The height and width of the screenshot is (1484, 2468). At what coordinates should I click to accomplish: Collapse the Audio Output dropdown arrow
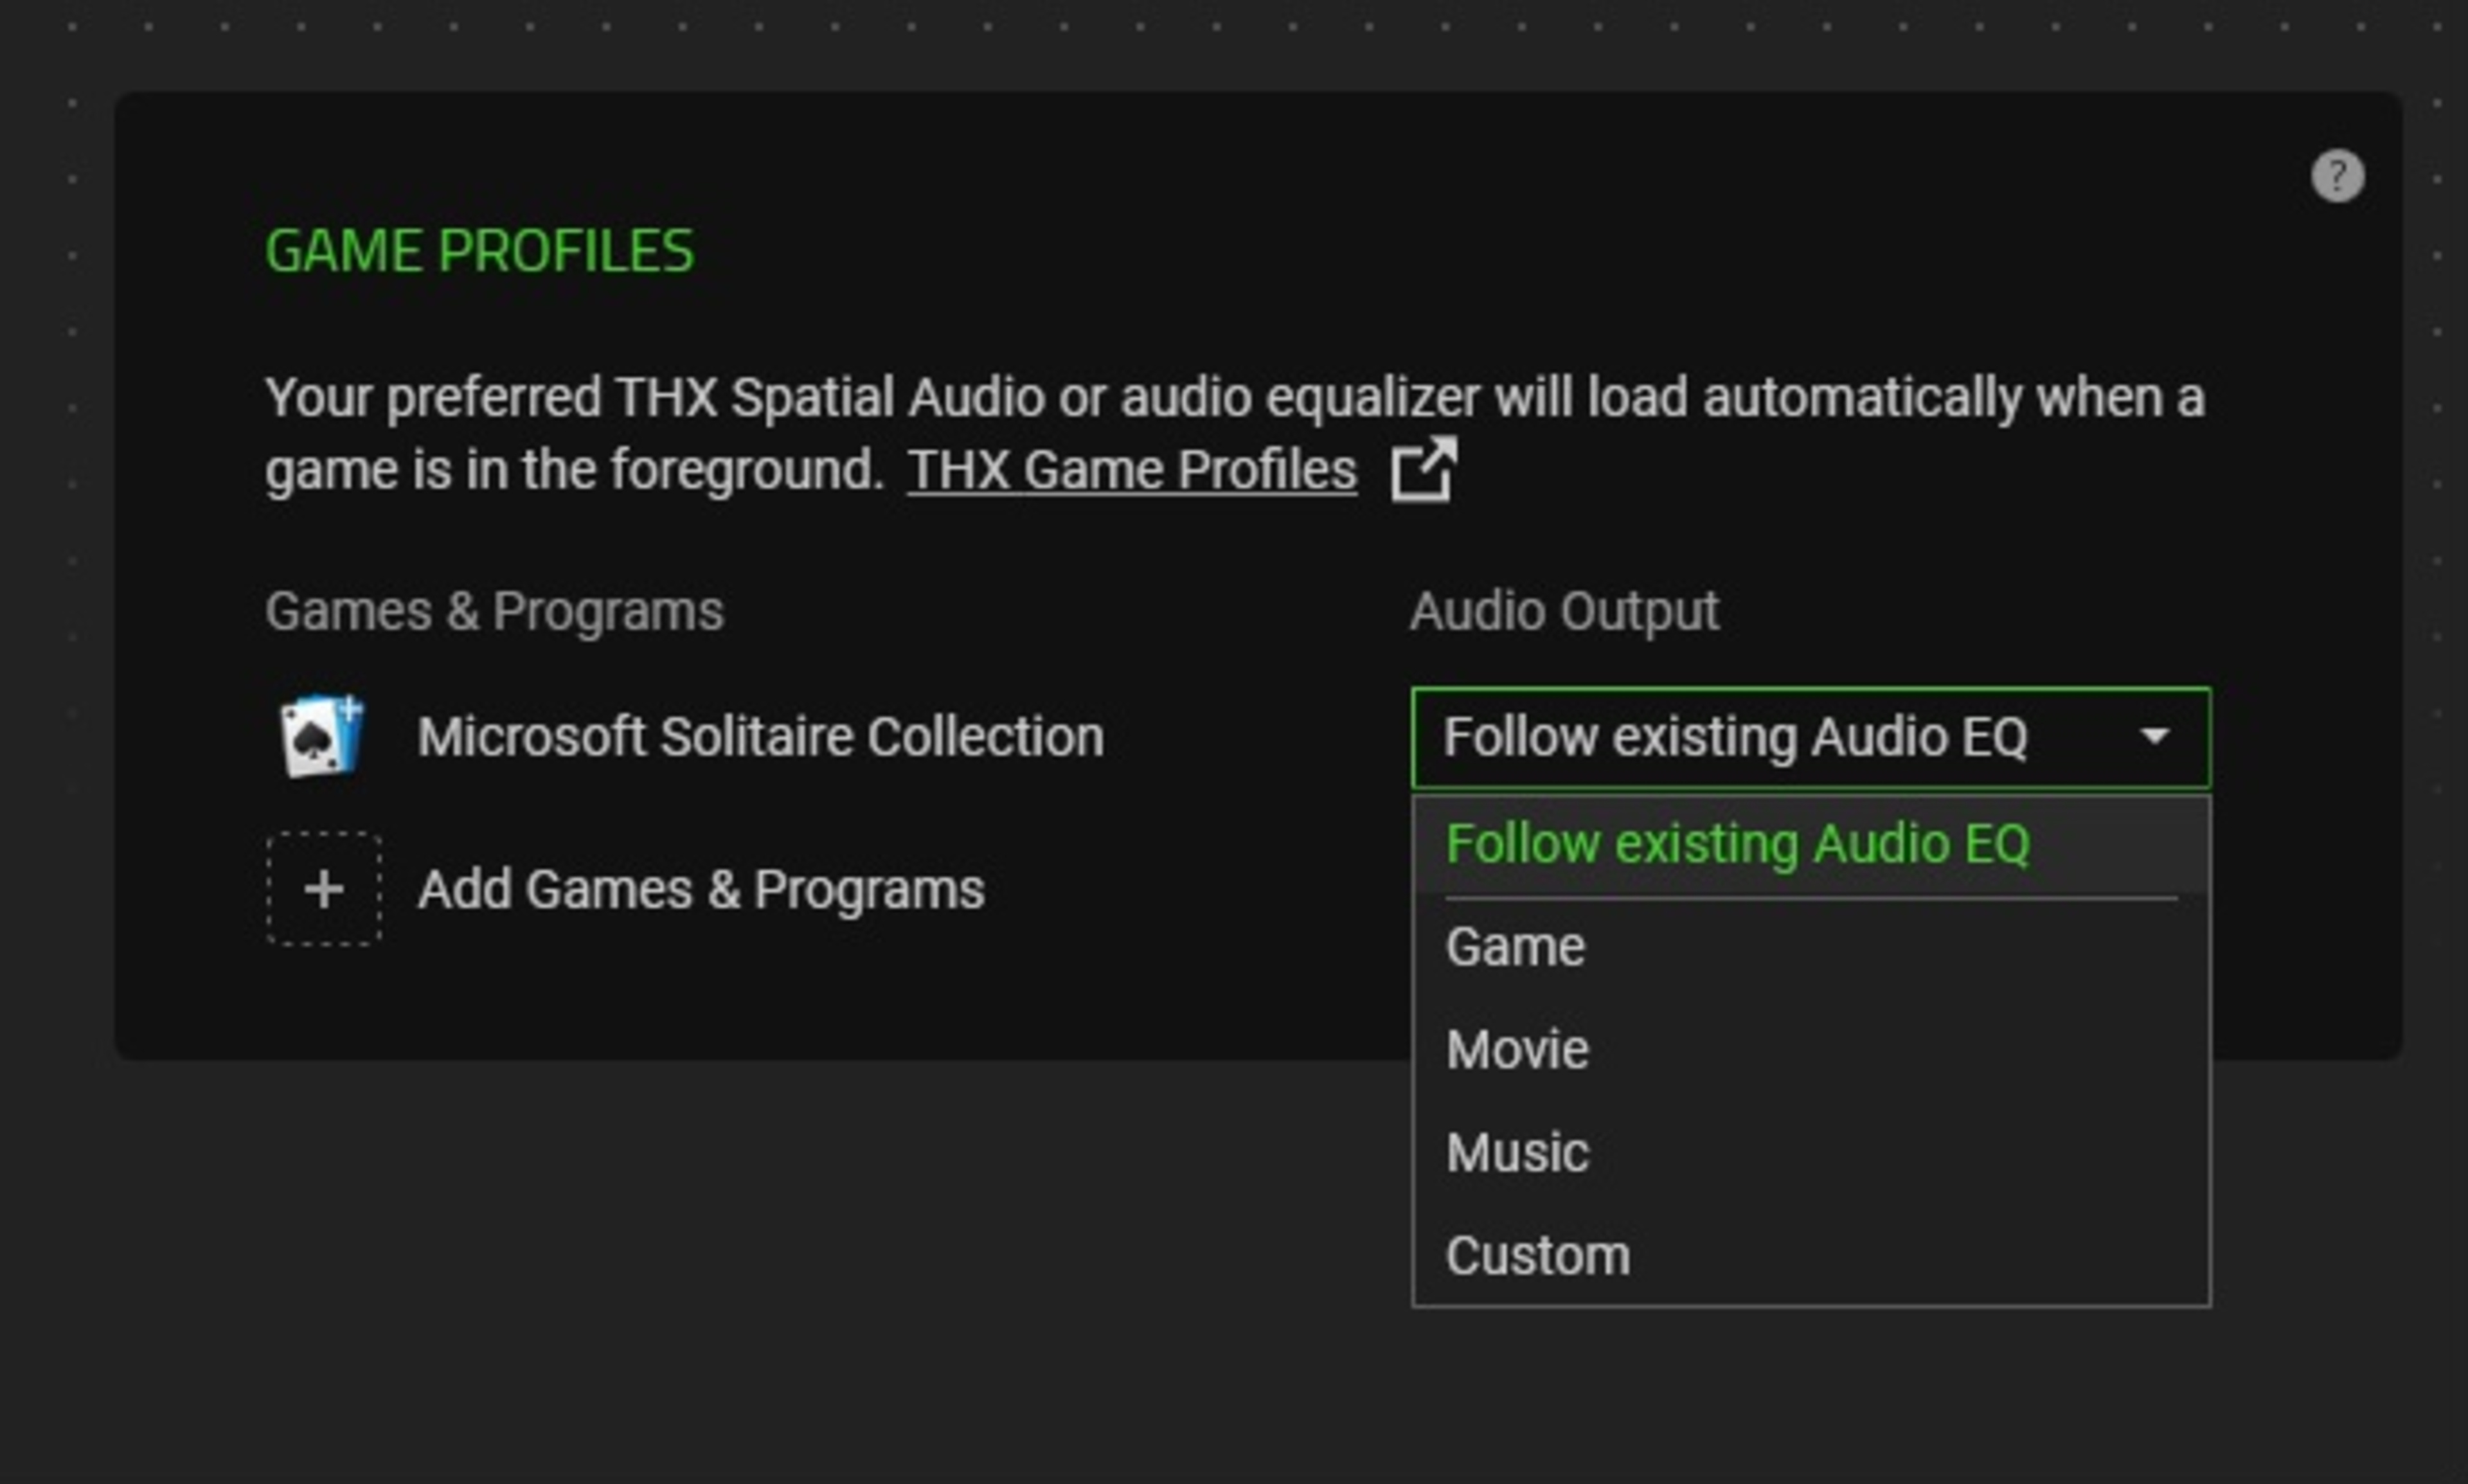(2153, 737)
